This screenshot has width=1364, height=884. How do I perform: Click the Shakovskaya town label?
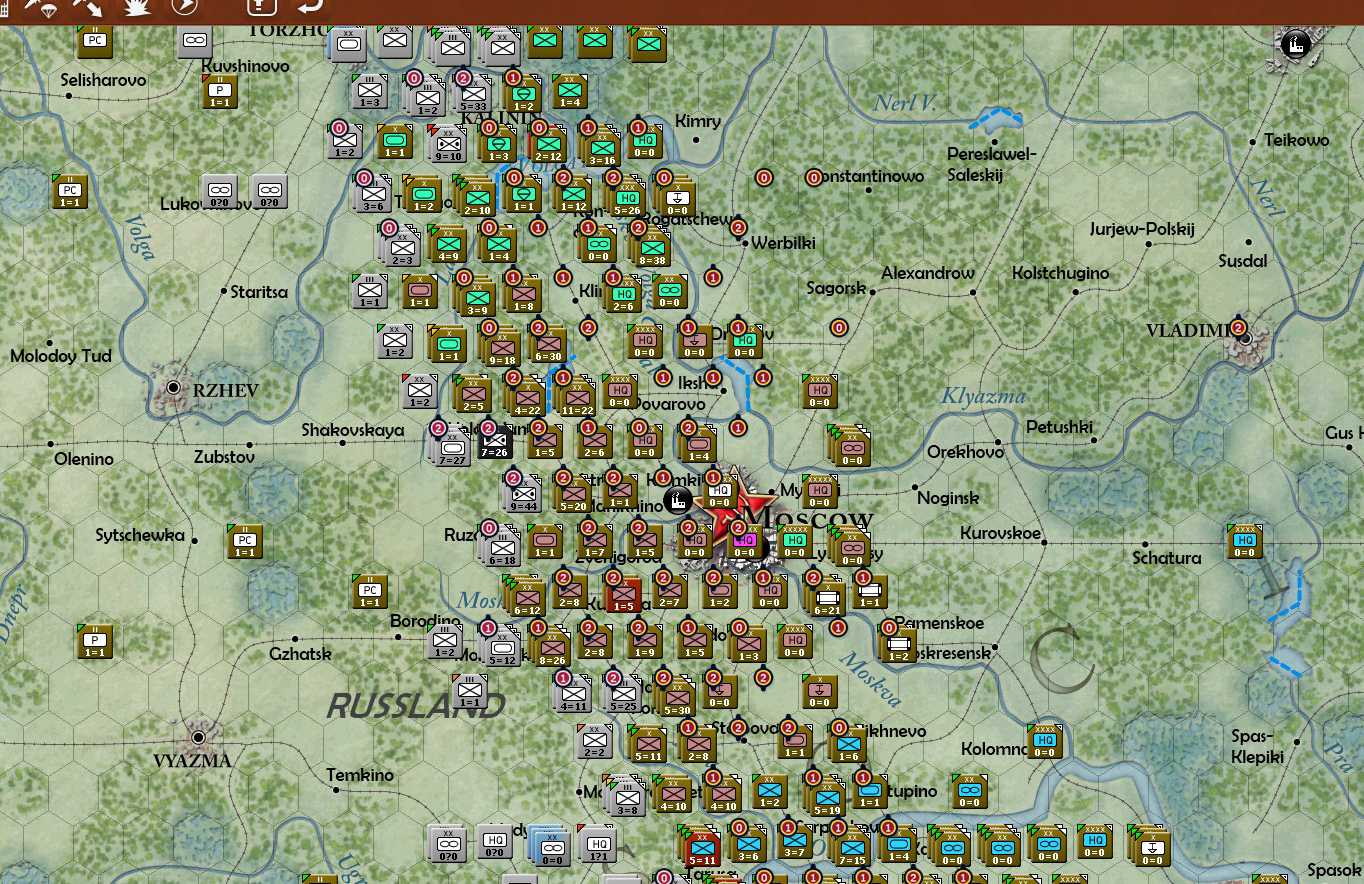point(353,430)
